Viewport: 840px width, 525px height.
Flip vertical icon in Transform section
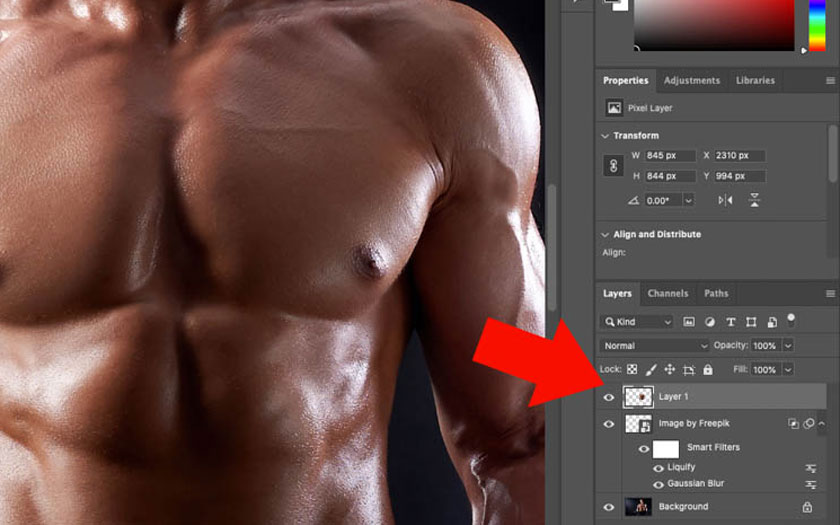click(754, 200)
